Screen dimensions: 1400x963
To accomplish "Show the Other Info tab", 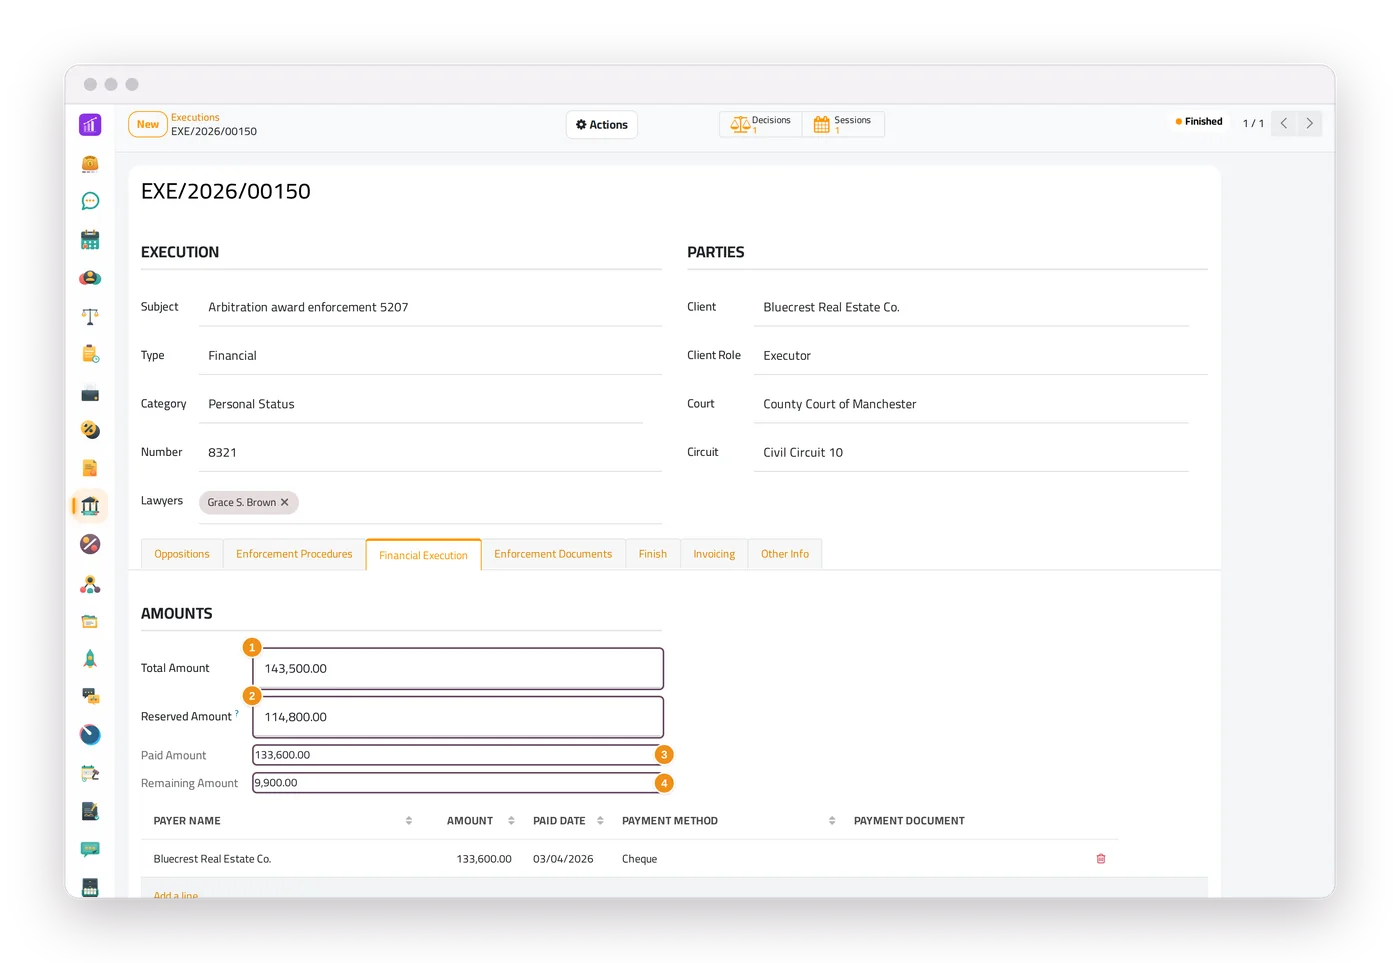I will point(785,554).
